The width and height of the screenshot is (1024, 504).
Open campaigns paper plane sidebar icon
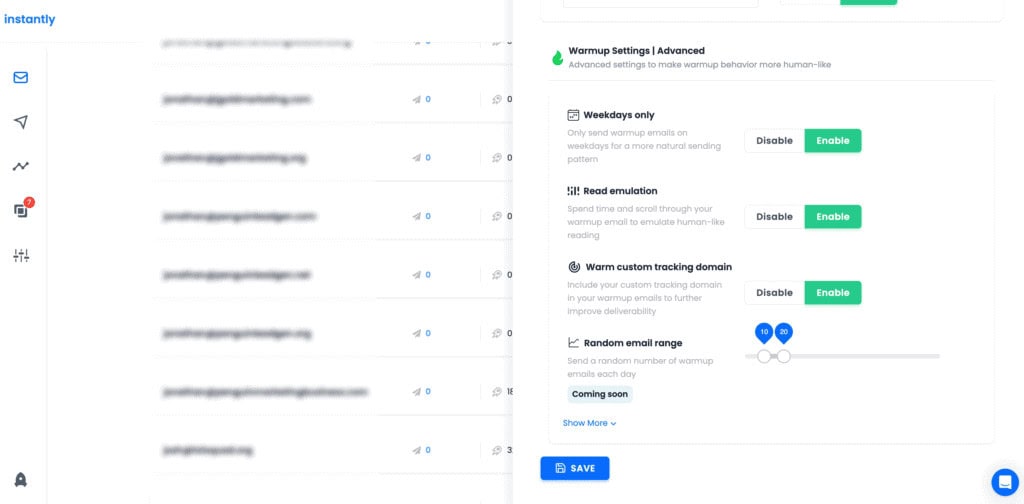[x=21, y=122]
